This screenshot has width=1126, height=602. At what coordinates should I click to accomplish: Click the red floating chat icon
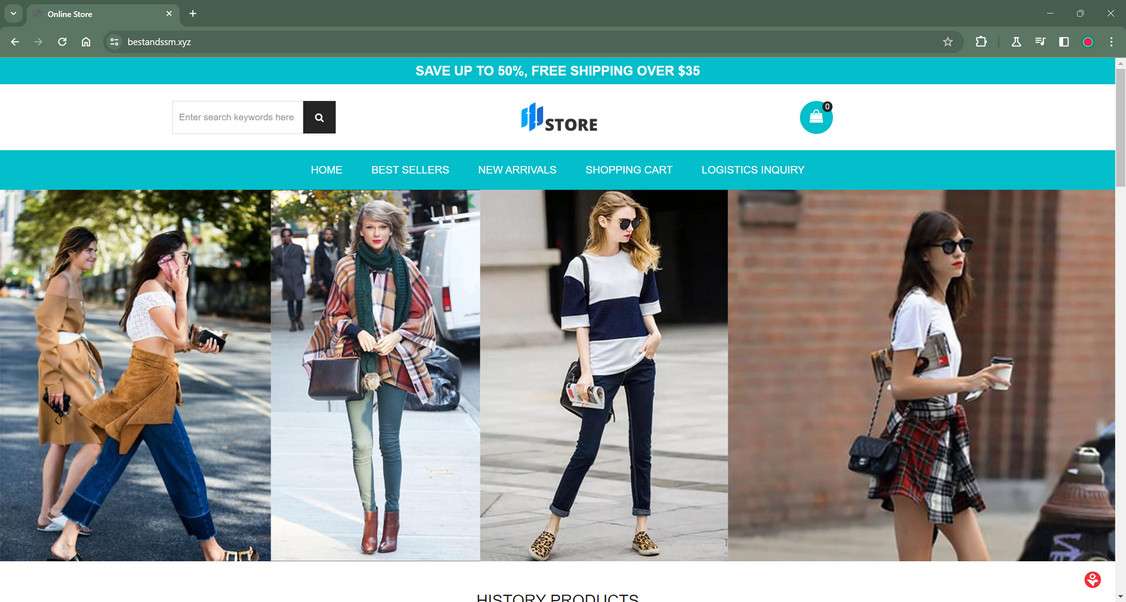[x=1092, y=579]
